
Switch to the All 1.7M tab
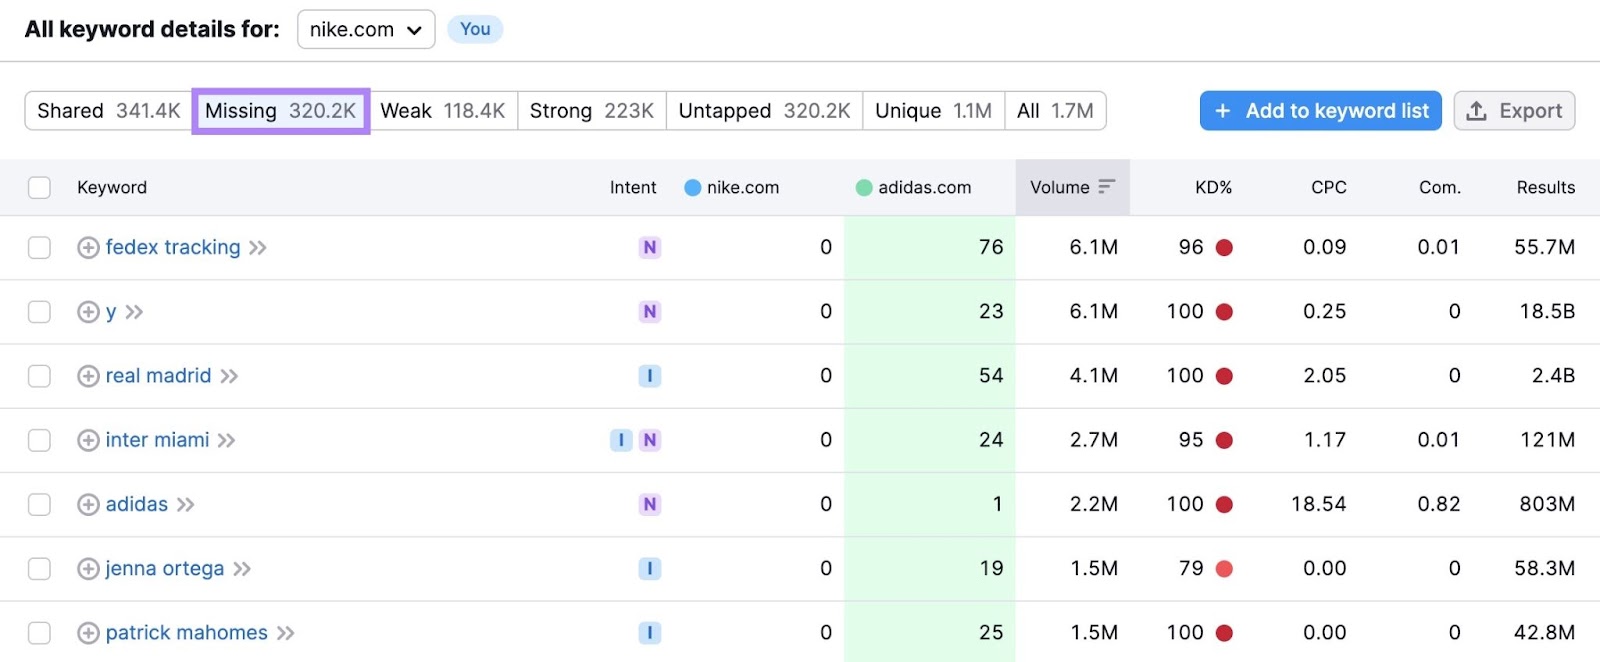[1055, 111]
